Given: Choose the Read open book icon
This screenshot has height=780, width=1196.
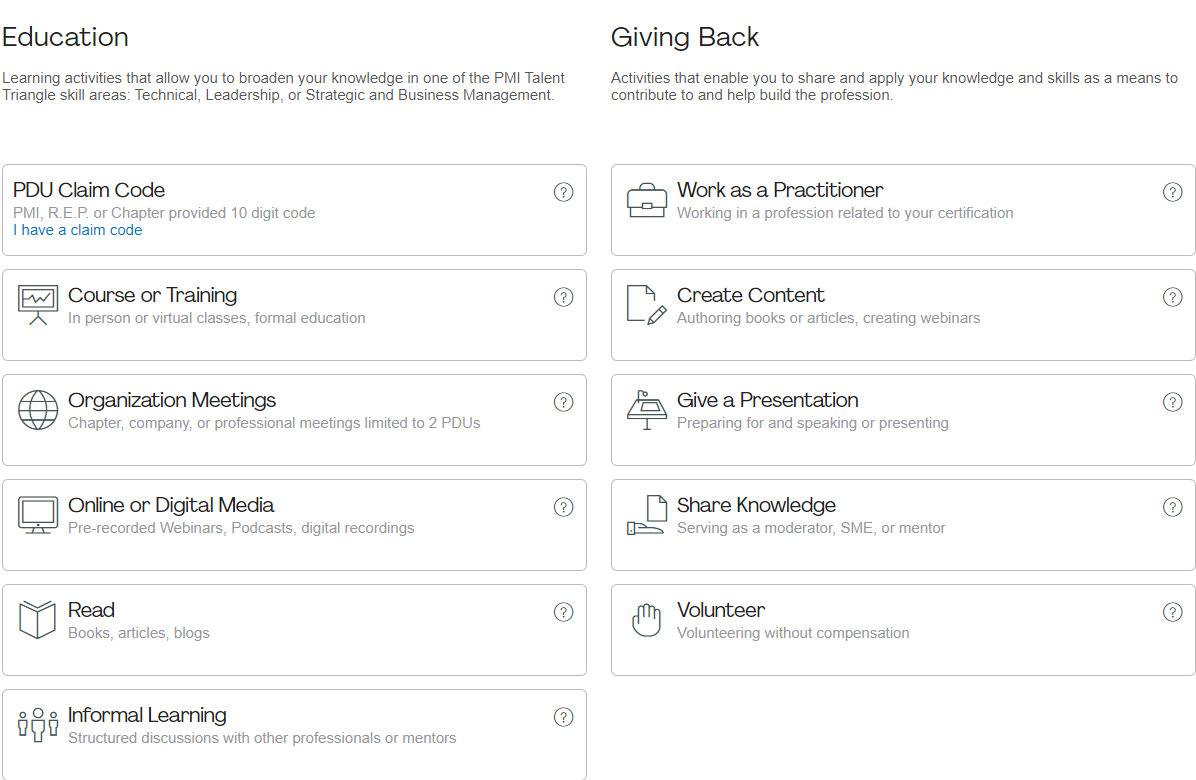Looking at the screenshot, I should [x=38, y=619].
